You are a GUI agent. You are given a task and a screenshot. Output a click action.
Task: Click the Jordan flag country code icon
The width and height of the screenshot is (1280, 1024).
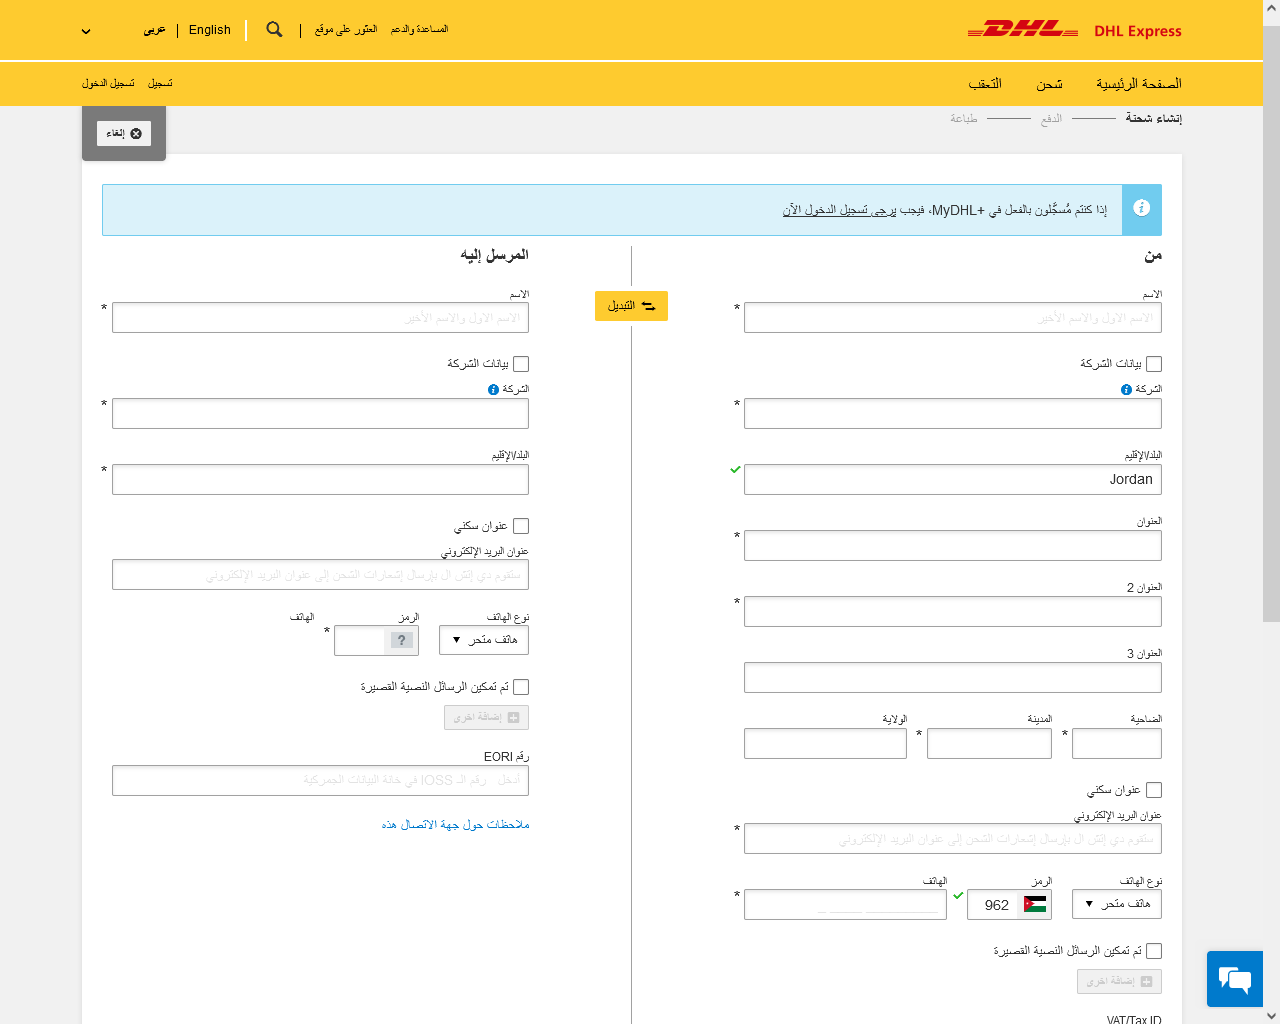coord(1035,905)
